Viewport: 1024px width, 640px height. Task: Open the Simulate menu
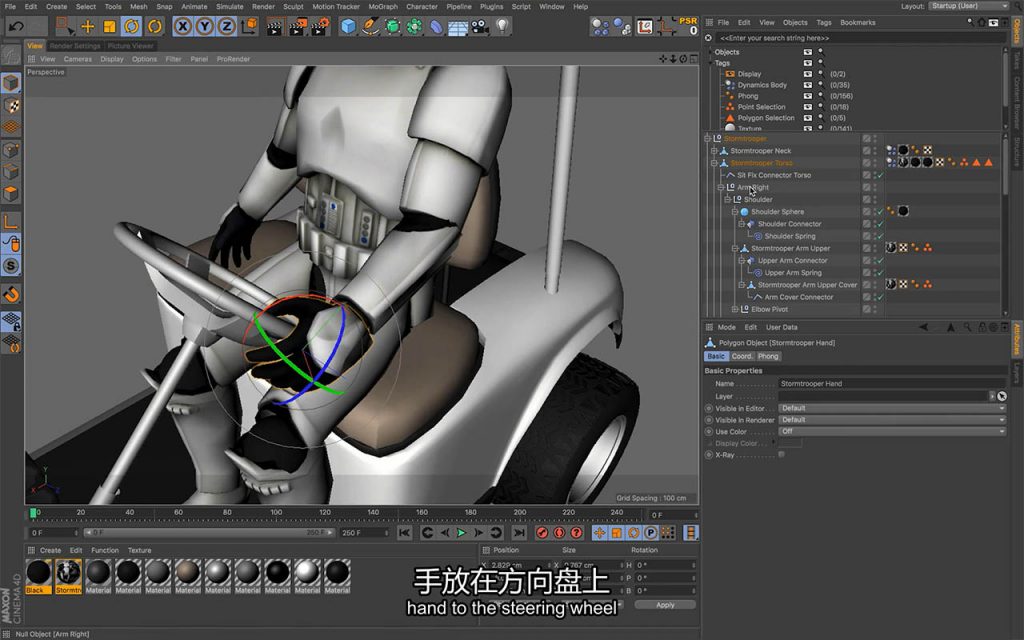pos(229,7)
